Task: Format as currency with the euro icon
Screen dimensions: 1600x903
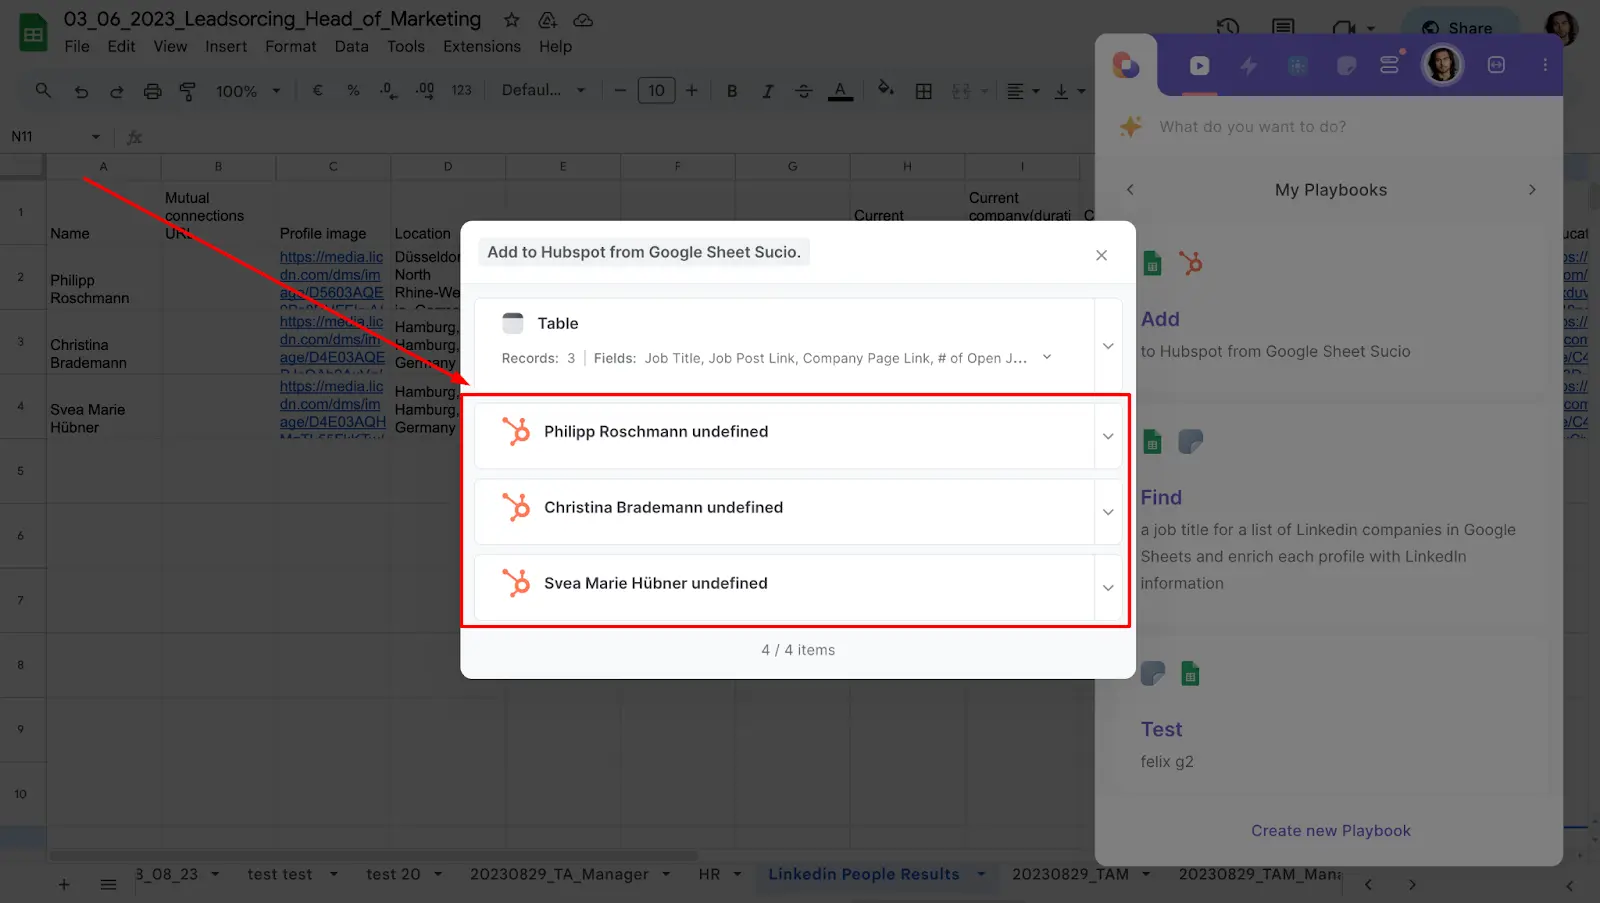Action: click(x=318, y=90)
